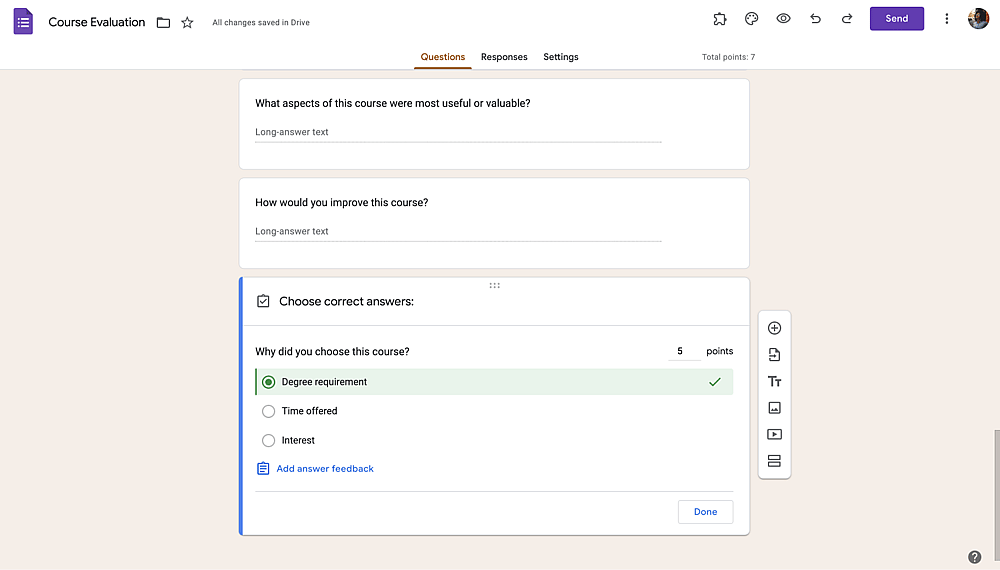The width and height of the screenshot is (1000, 570).
Task: Click the green correct checkmark
Action: pyautogui.click(x=715, y=382)
